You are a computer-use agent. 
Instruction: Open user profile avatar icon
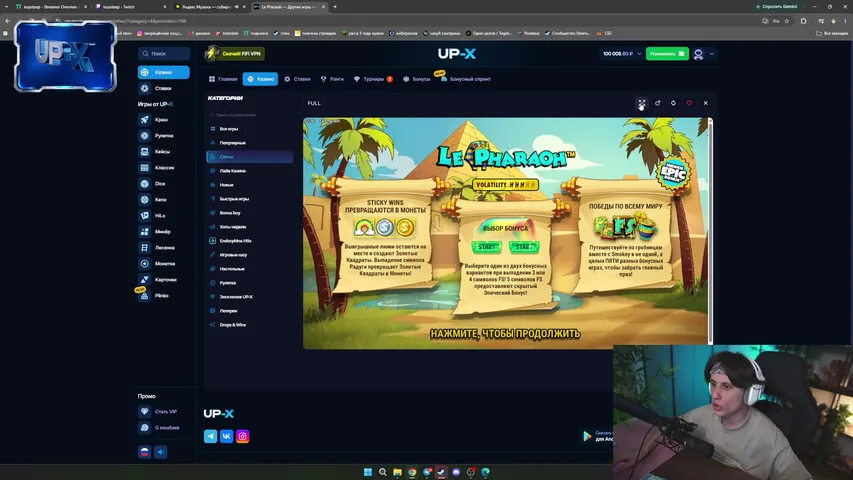pos(699,54)
